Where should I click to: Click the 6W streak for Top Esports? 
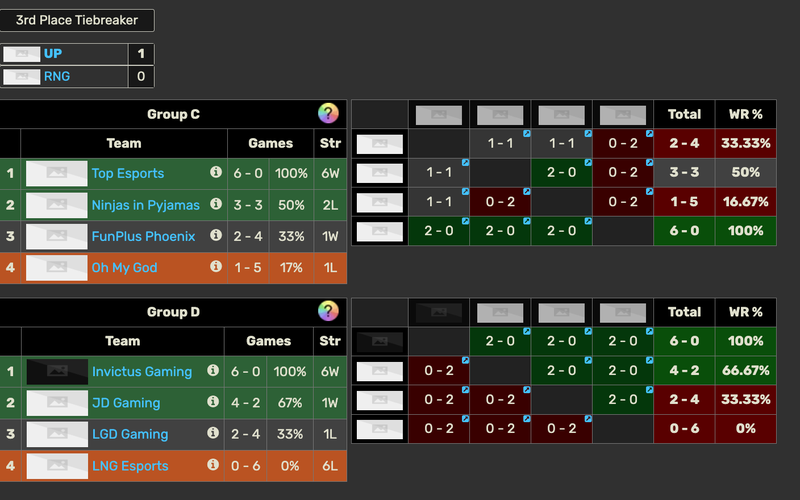(330, 173)
